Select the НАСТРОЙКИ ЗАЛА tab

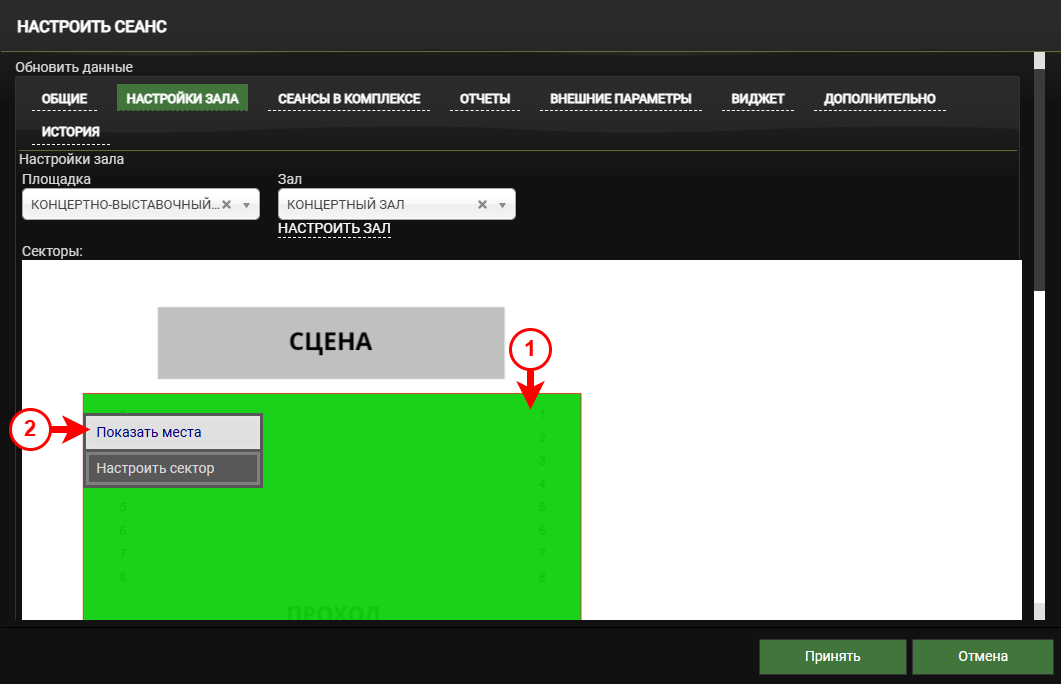coord(182,99)
